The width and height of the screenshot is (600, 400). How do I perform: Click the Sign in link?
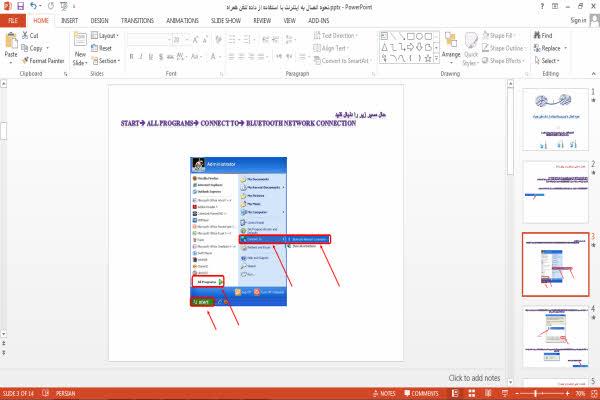pos(578,20)
